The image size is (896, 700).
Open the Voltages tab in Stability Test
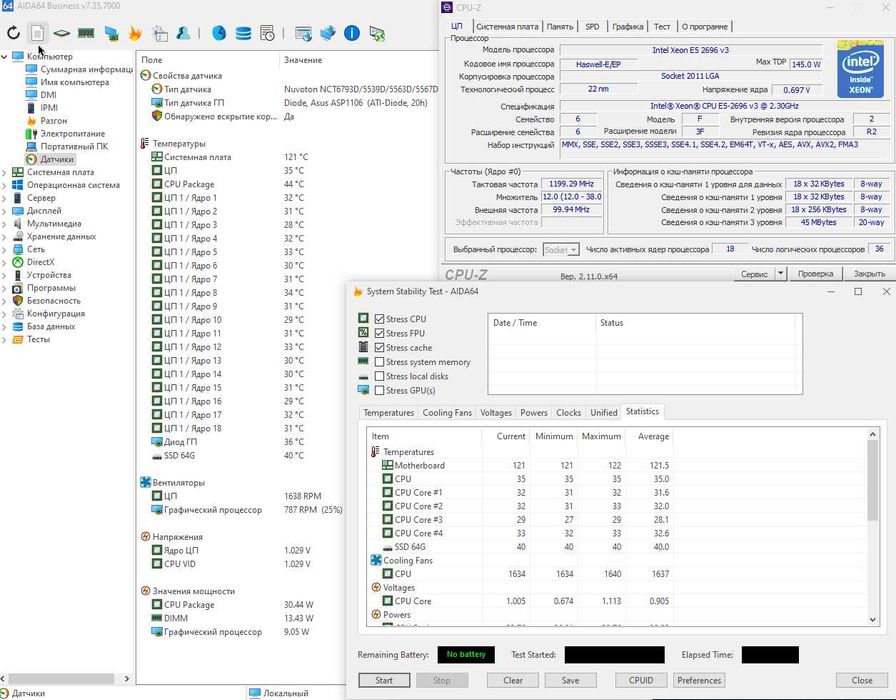pos(495,413)
